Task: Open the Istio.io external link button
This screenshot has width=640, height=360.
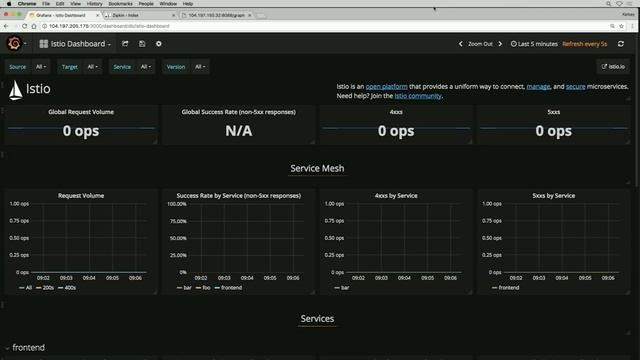Action: 613,67
